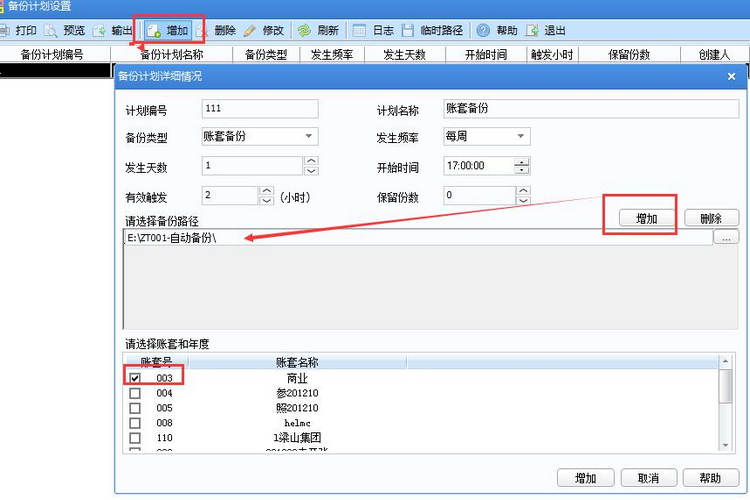Click the Modify (修改) pencil icon
The height and width of the screenshot is (500, 750).
click(x=250, y=31)
